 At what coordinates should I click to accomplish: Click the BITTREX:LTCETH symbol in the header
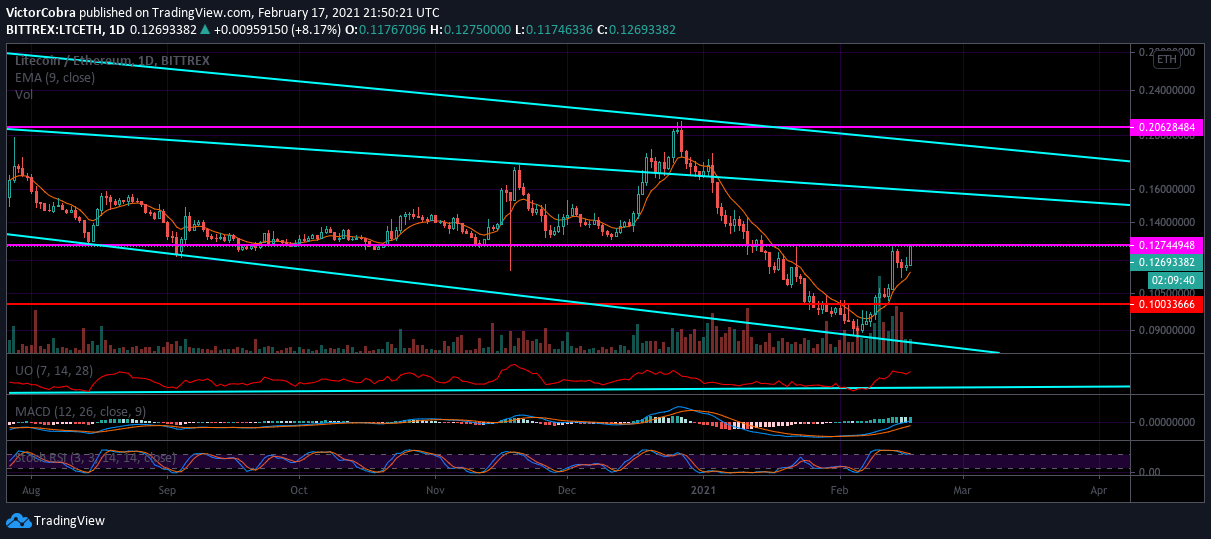click(x=56, y=30)
